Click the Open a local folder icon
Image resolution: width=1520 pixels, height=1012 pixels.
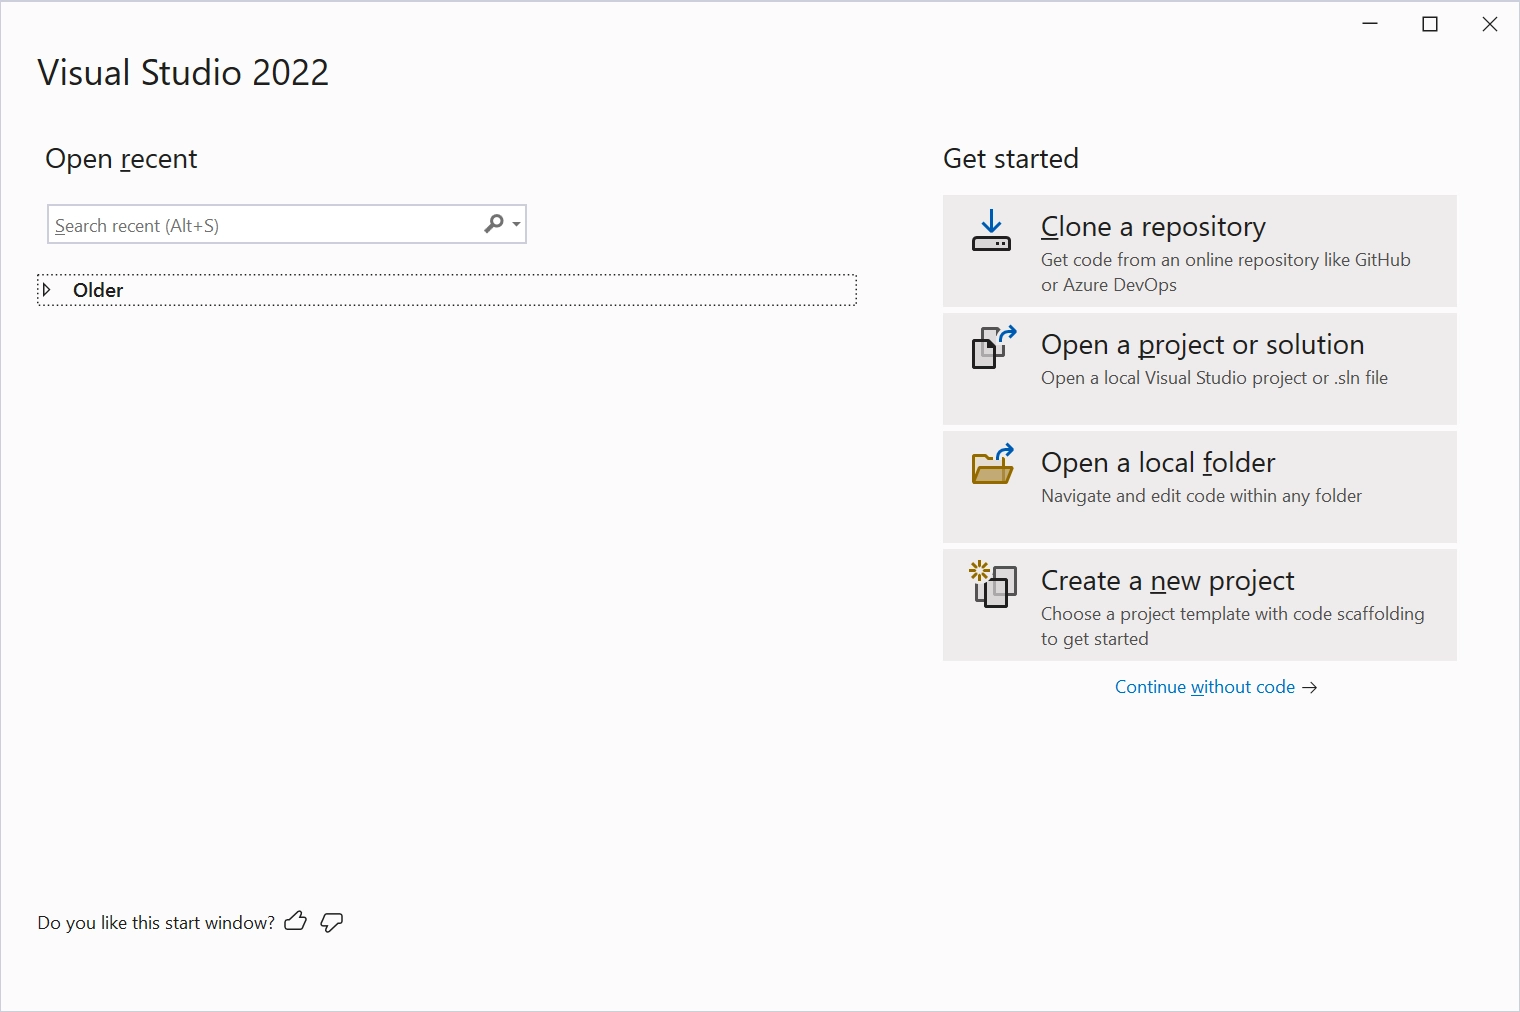(993, 465)
